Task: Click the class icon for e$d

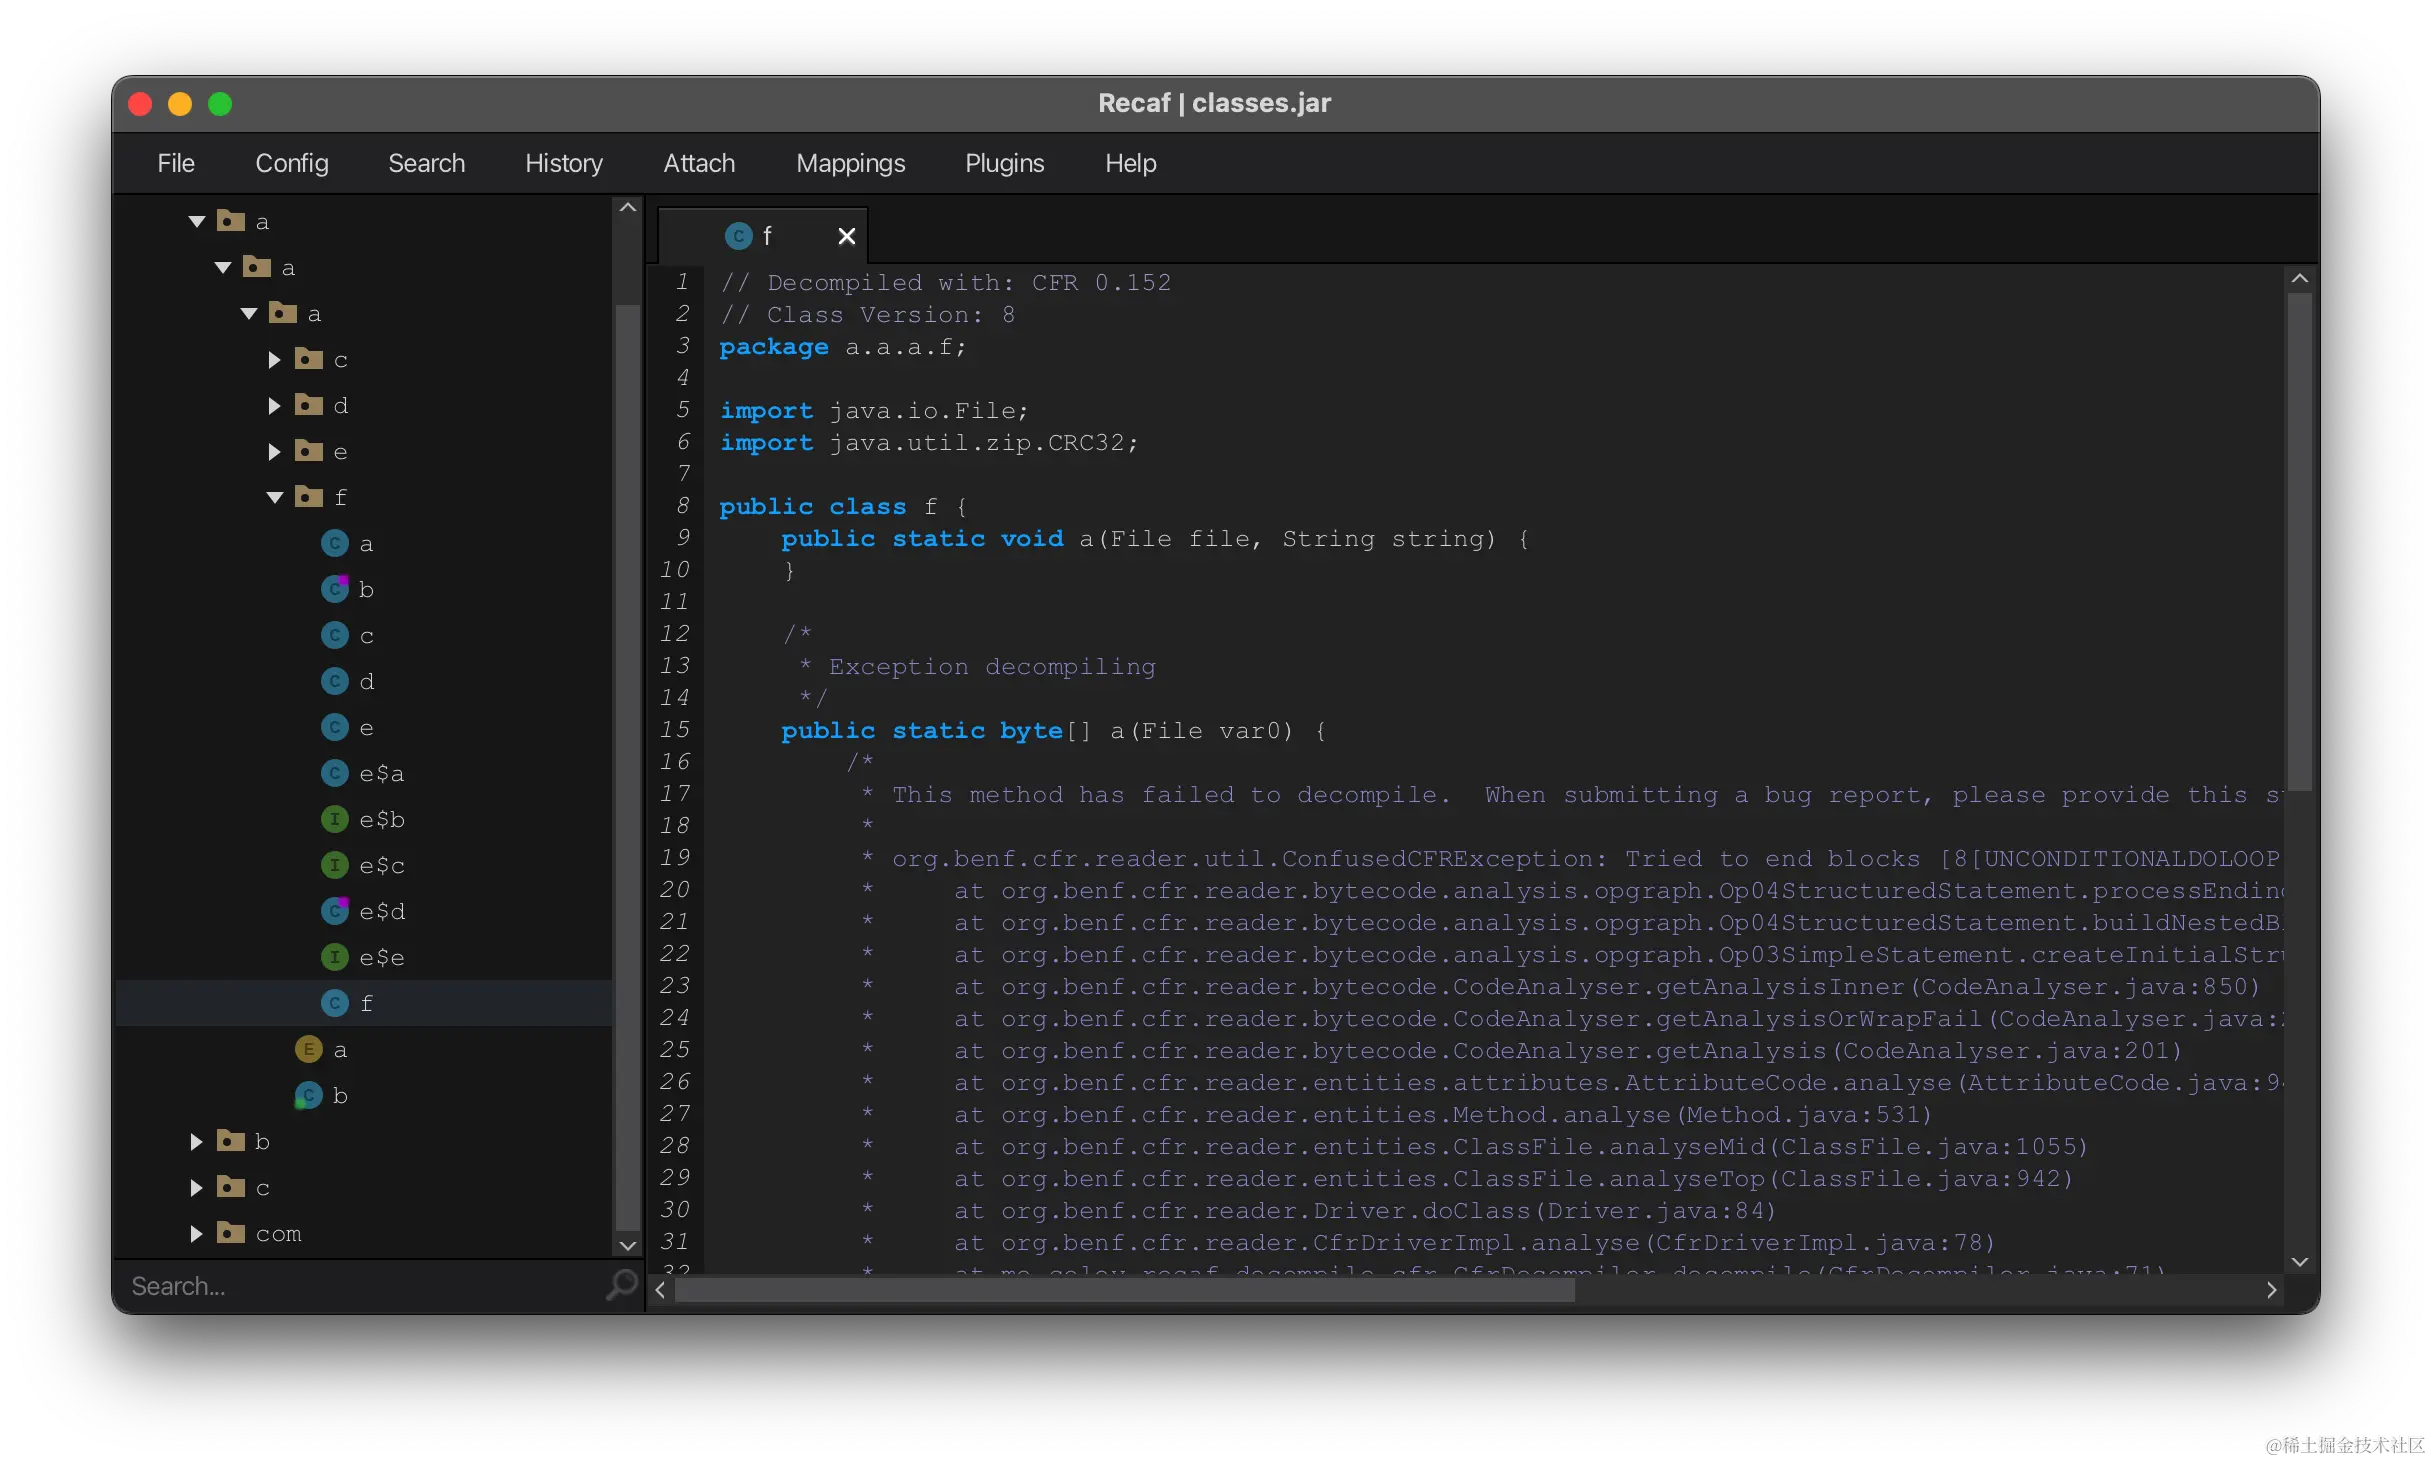Action: coord(335,911)
